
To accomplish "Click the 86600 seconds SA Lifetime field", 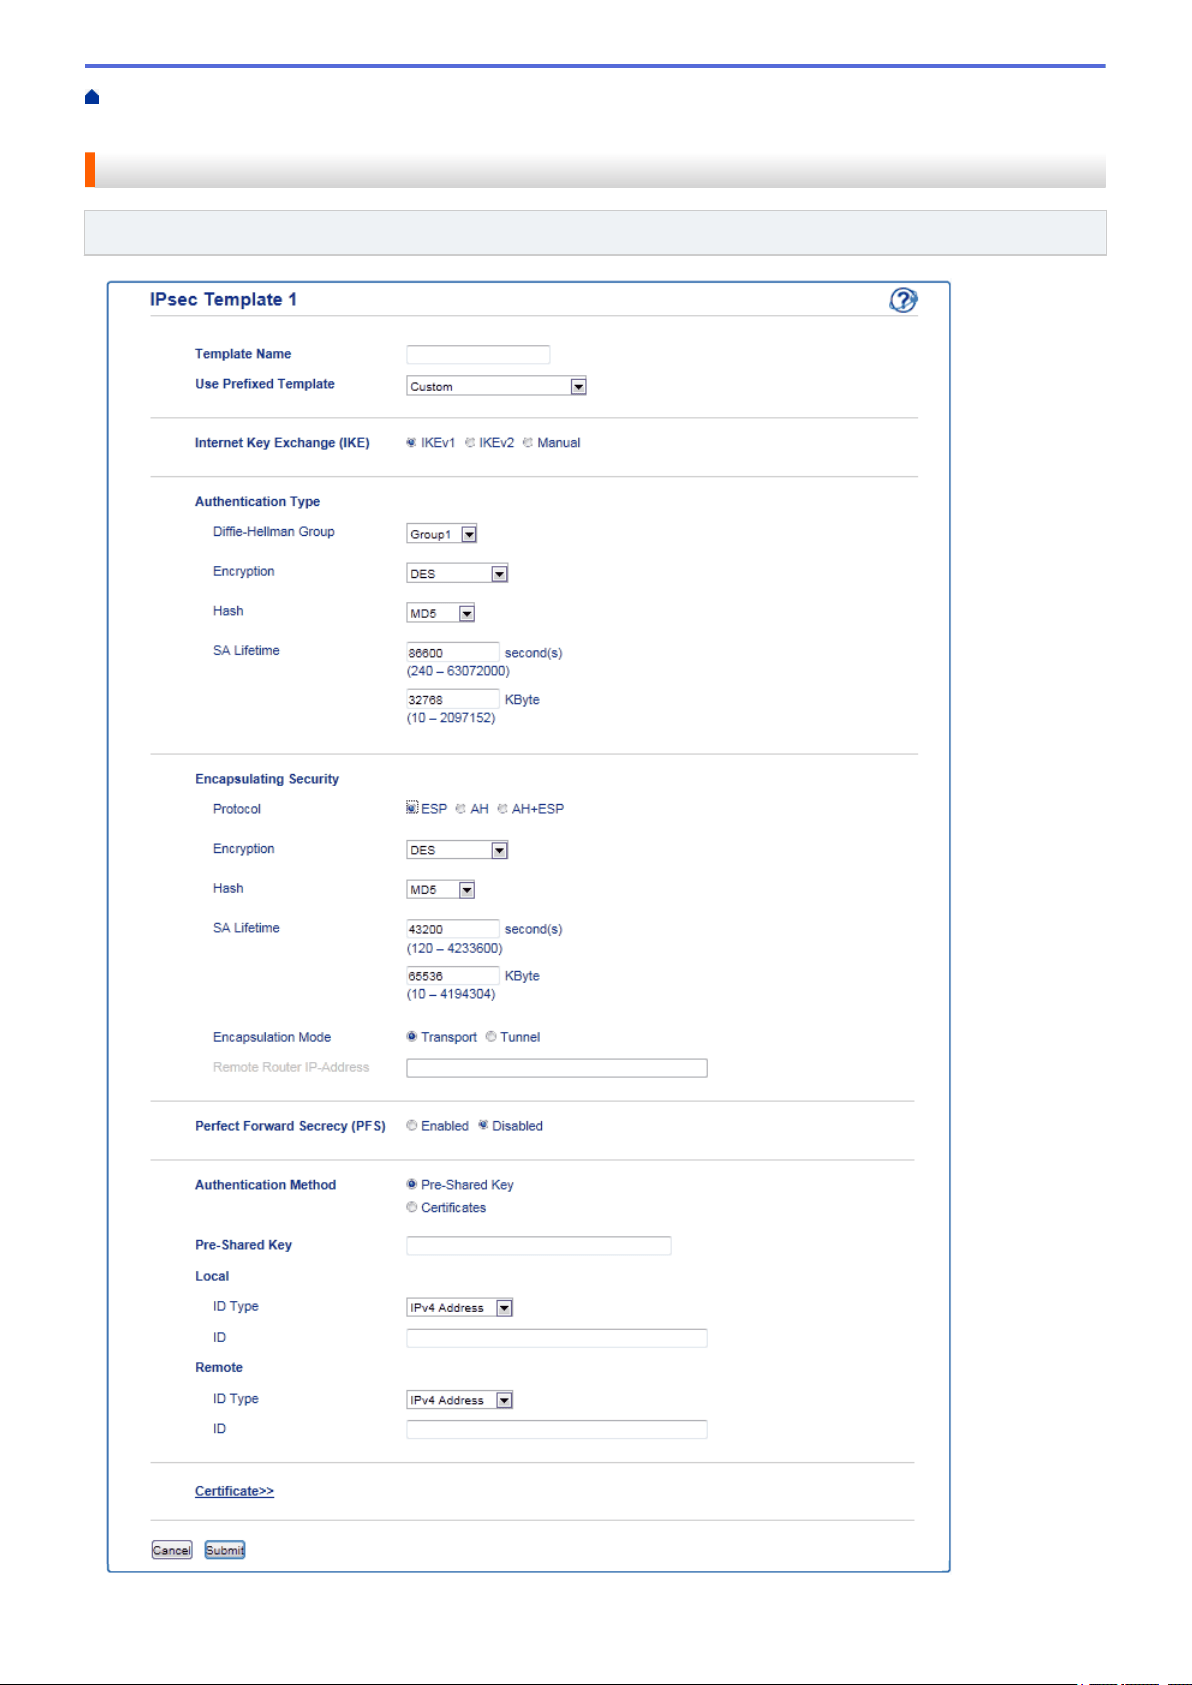I will click(x=452, y=652).
